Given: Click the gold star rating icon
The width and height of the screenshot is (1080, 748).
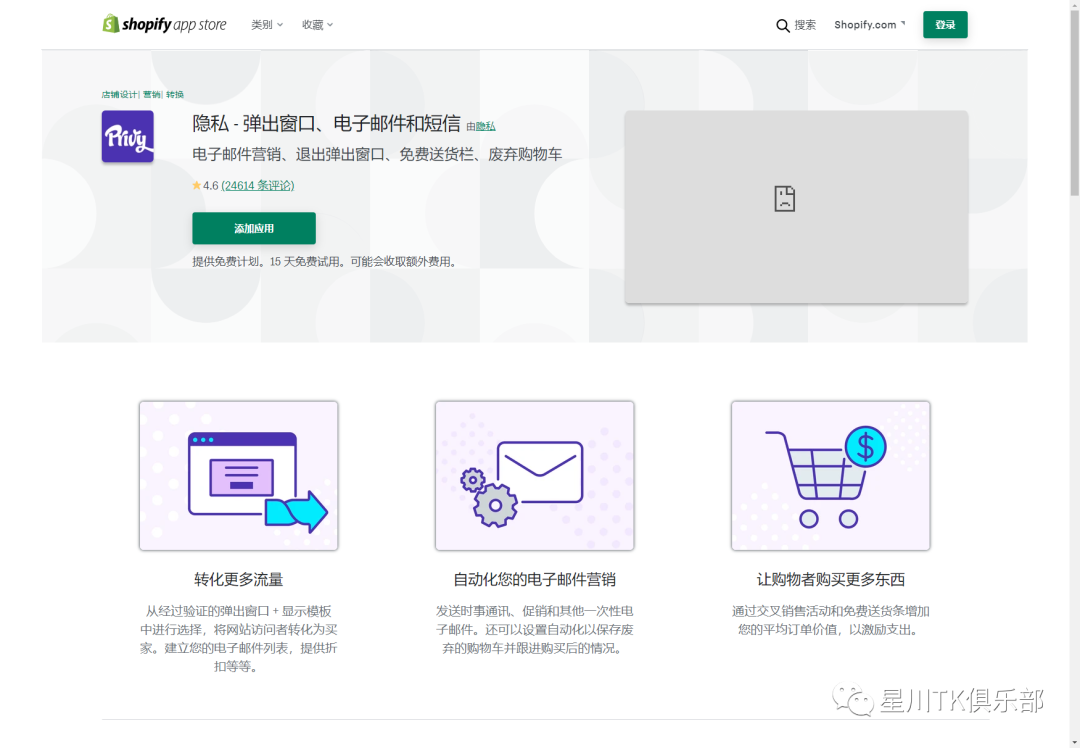Looking at the screenshot, I should [x=196, y=185].
